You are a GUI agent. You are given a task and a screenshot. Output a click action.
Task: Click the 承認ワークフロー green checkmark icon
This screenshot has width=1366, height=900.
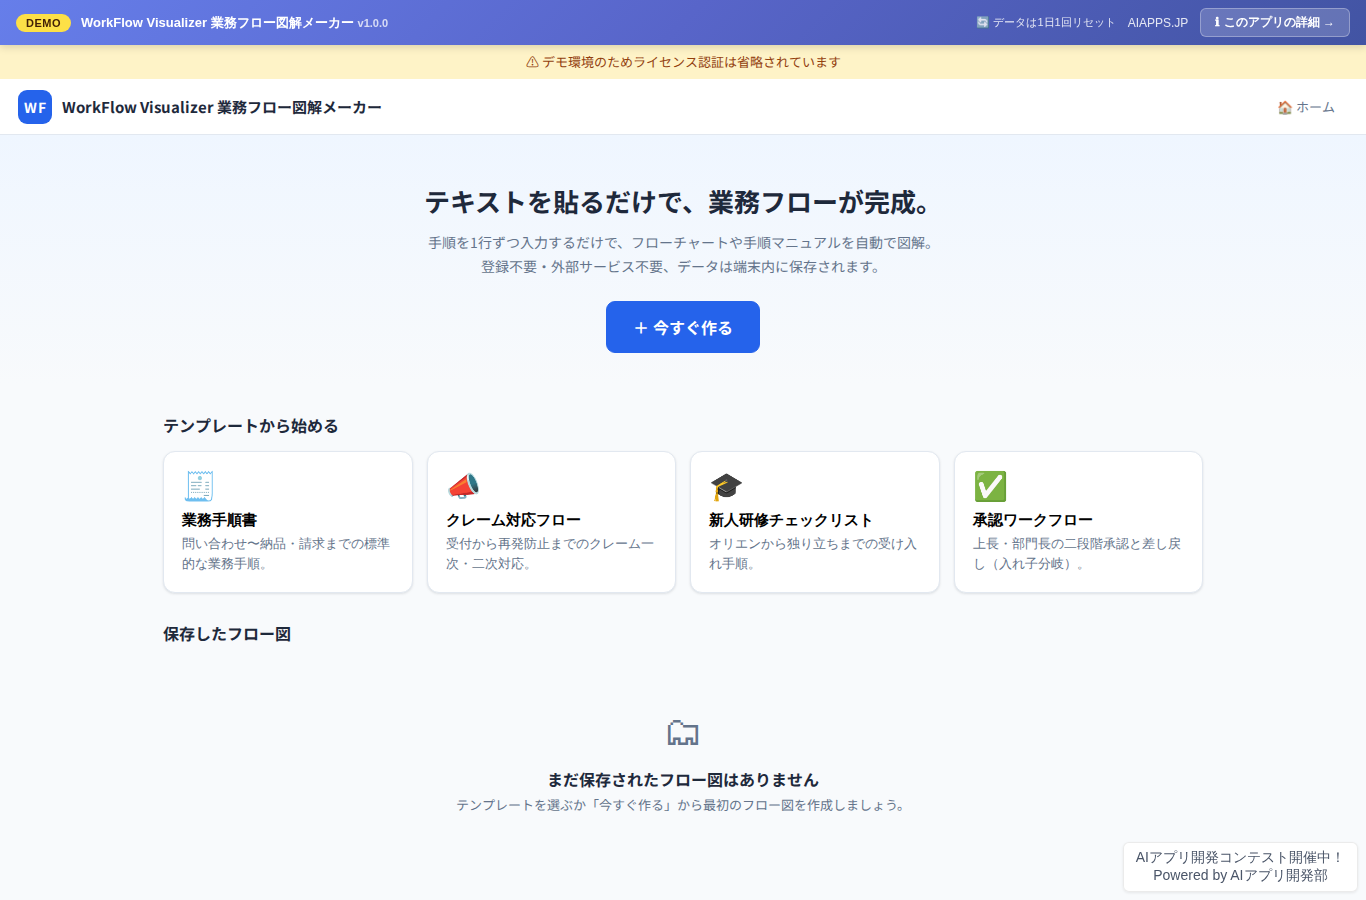point(990,486)
